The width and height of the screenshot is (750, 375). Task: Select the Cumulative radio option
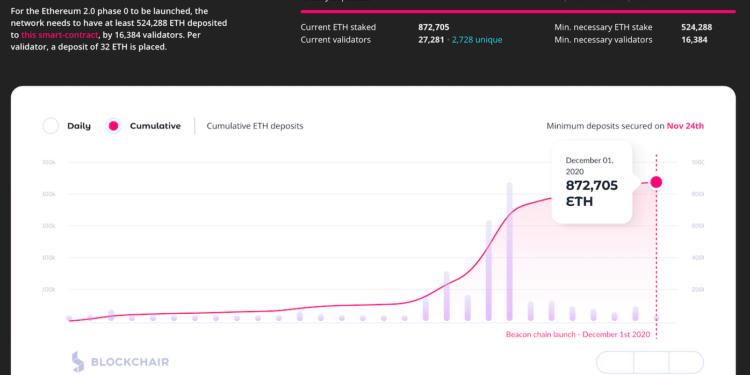[113, 126]
